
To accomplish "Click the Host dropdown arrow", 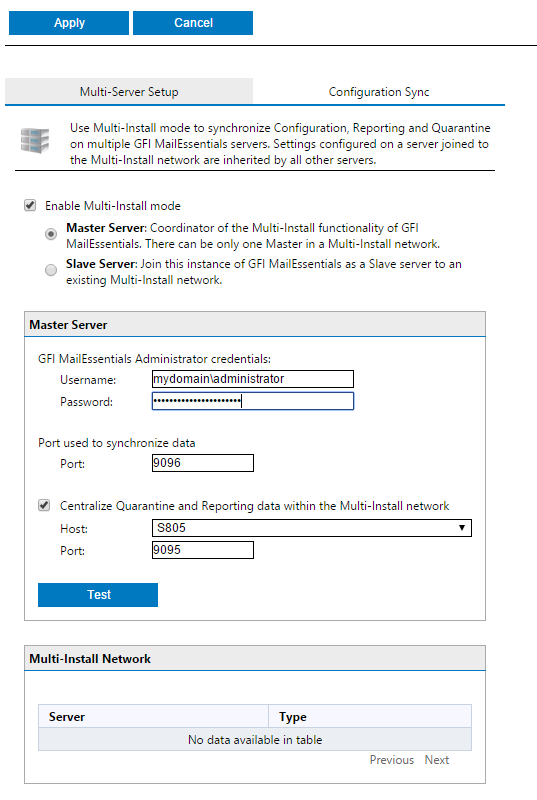I will point(462,528).
